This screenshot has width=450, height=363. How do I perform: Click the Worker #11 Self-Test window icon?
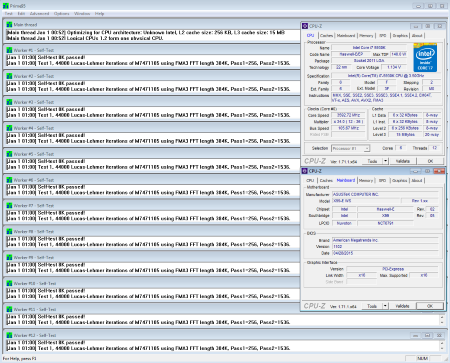coord(9,309)
